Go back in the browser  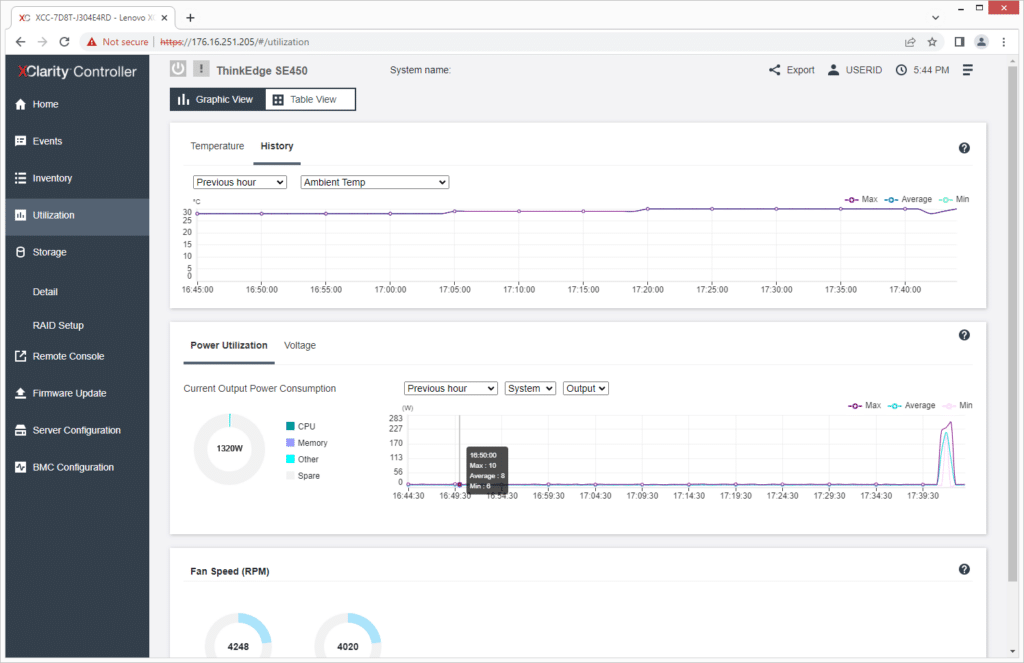click(x=20, y=42)
